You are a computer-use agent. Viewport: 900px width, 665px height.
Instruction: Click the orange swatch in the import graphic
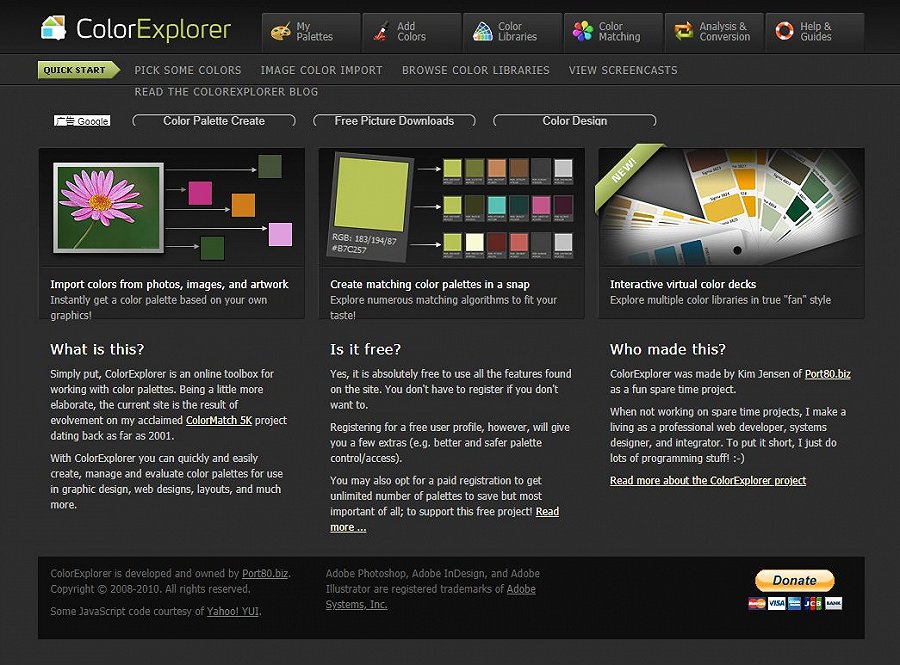point(243,205)
